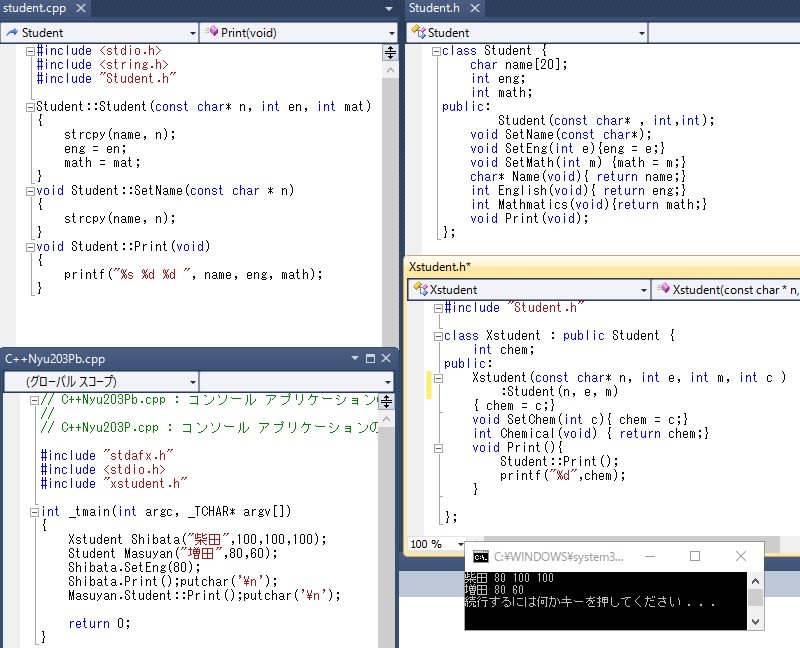Open the Xstudent class dropdown
The image size is (800, 648).
pos(529,290)
